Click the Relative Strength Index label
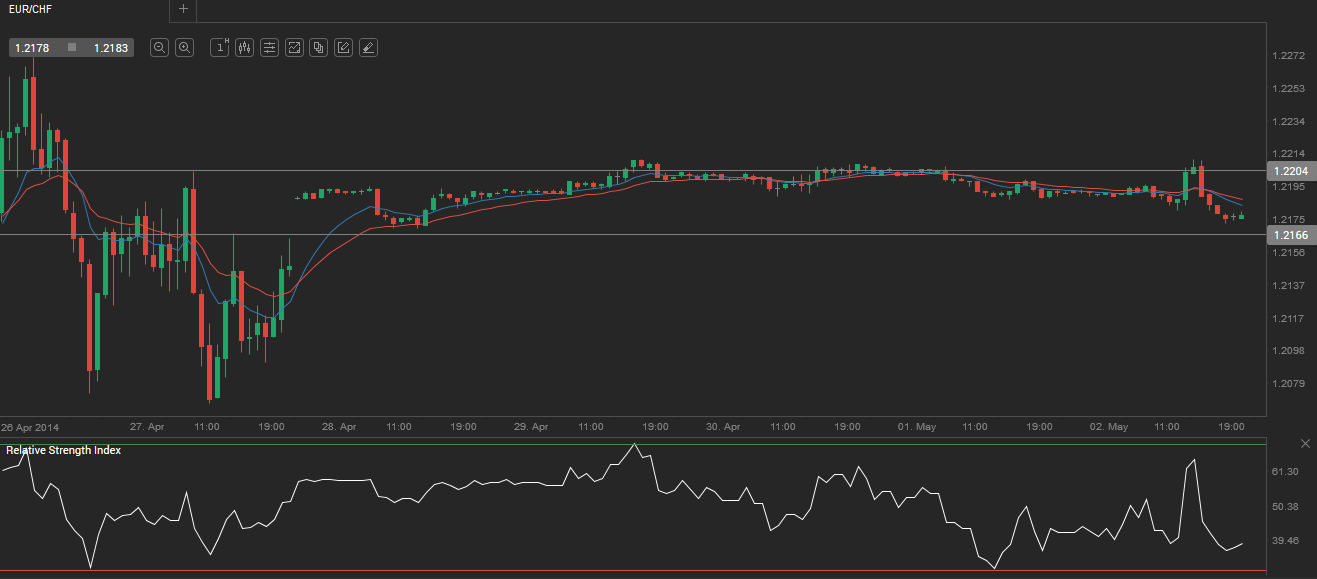Image resolution: width=1317 pixels, height=579 pixels. click(x=64, y=450)
